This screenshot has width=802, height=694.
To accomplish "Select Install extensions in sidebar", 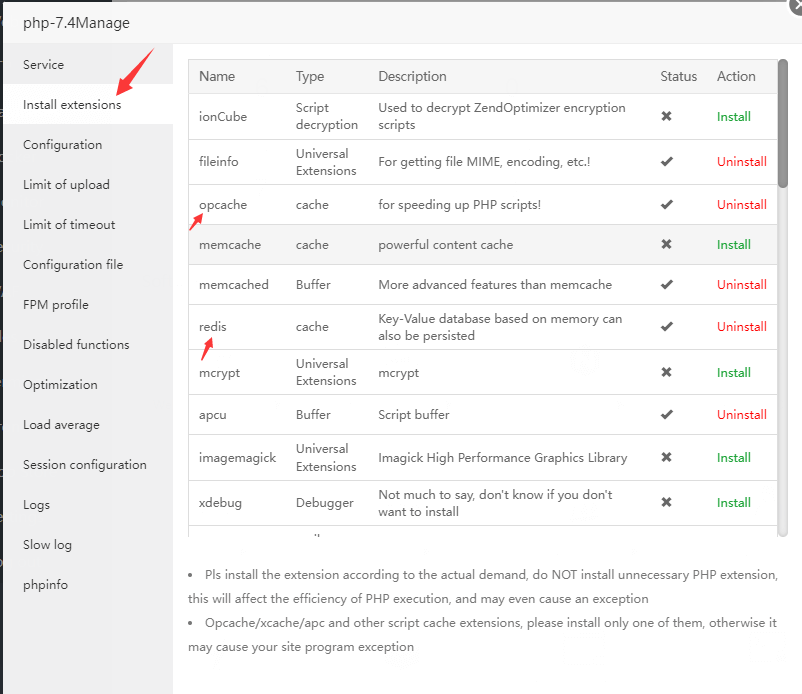I will pos(72,104).
